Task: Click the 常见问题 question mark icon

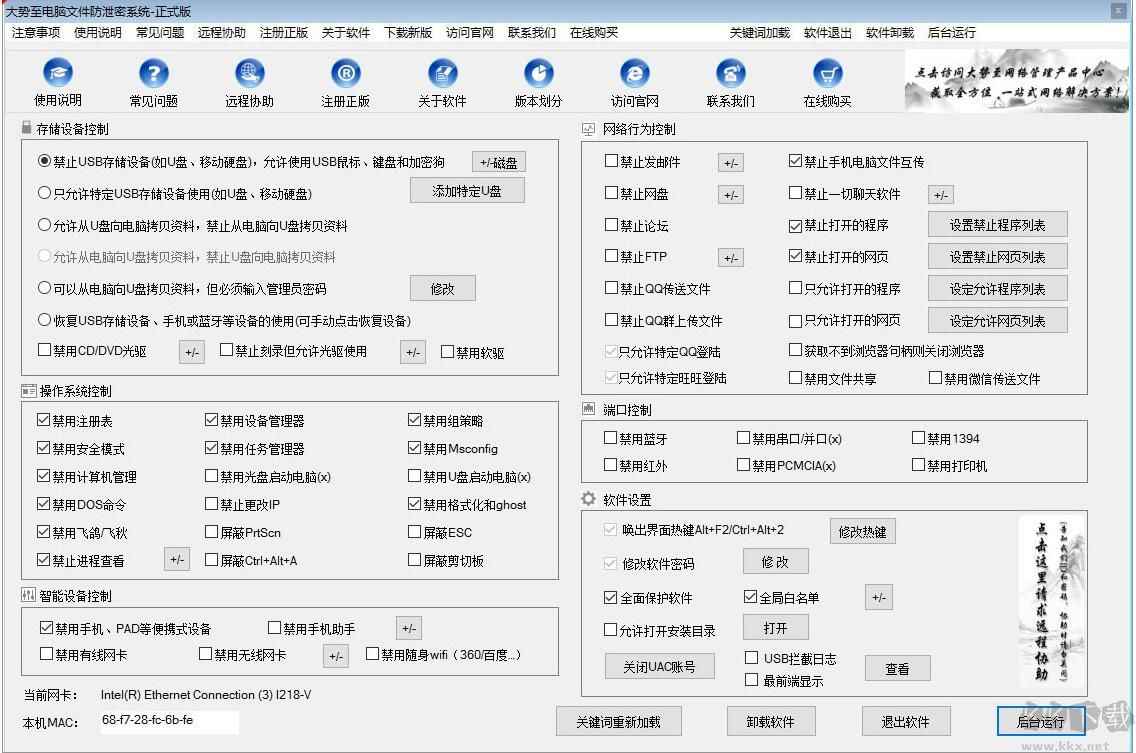Action: pos(152,82)
